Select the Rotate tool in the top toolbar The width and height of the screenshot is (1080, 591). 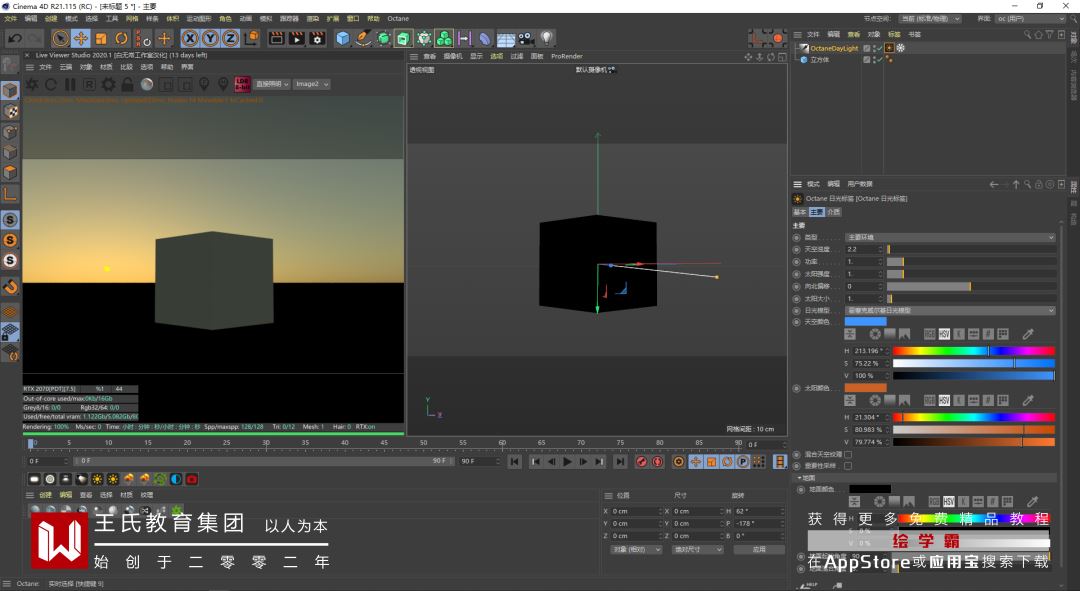tap(120, 38)
